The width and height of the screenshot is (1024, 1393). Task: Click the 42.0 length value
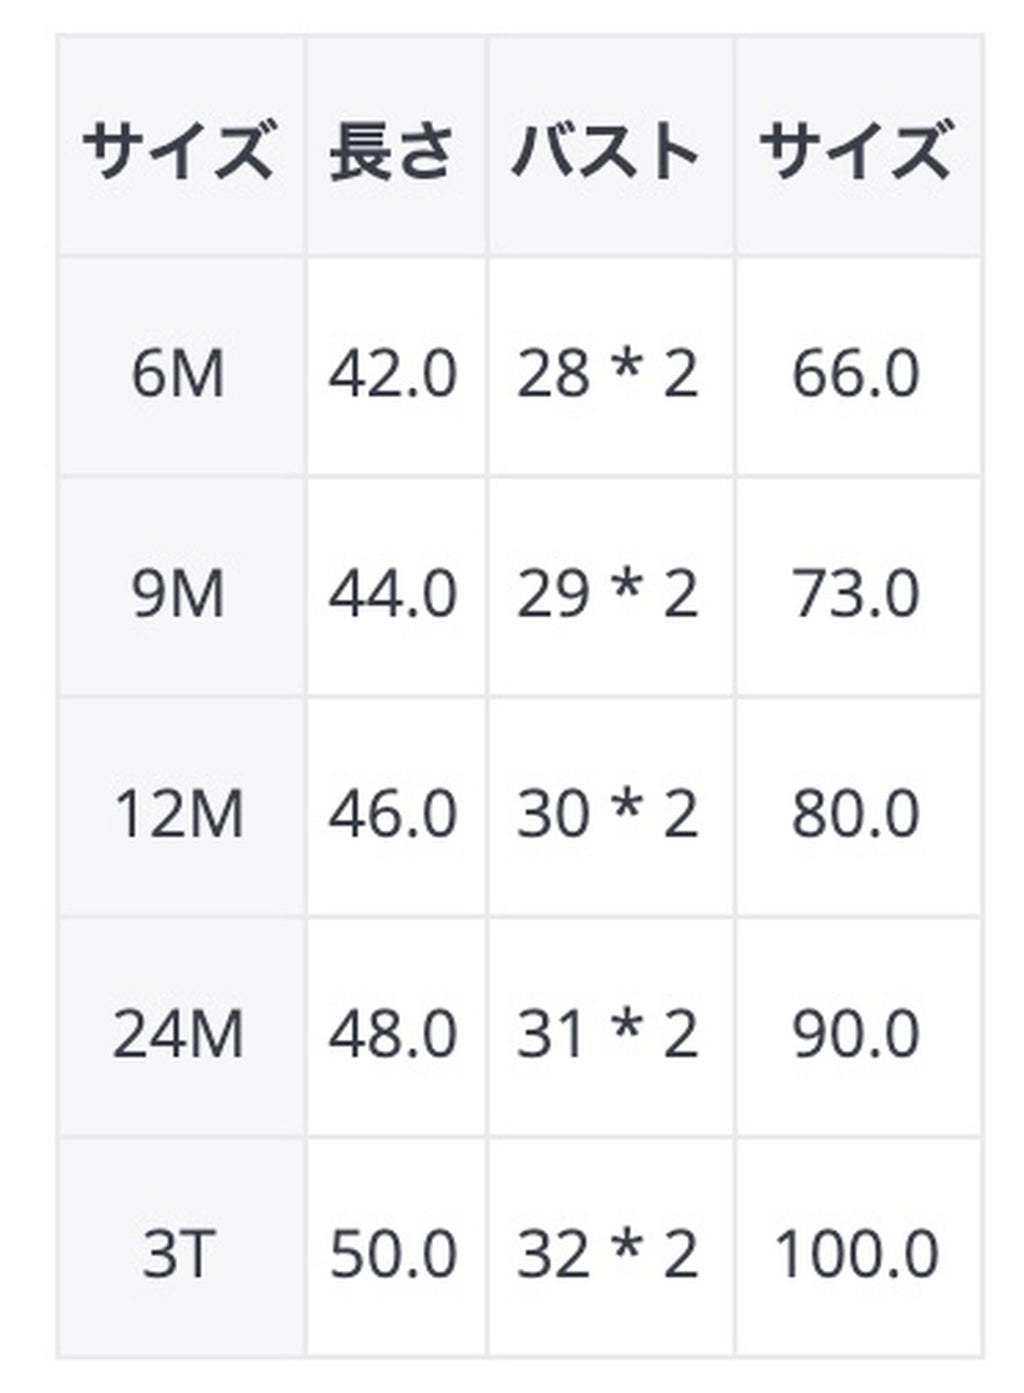coord(394,373)
